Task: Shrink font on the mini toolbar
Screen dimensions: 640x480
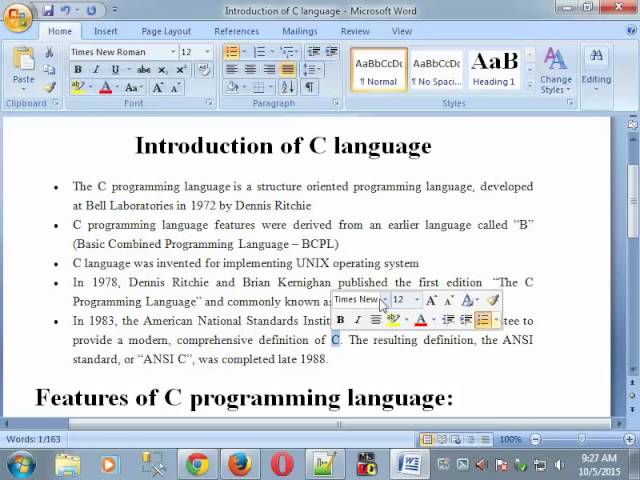Action: pyautogui.click(x=449, y=300)
